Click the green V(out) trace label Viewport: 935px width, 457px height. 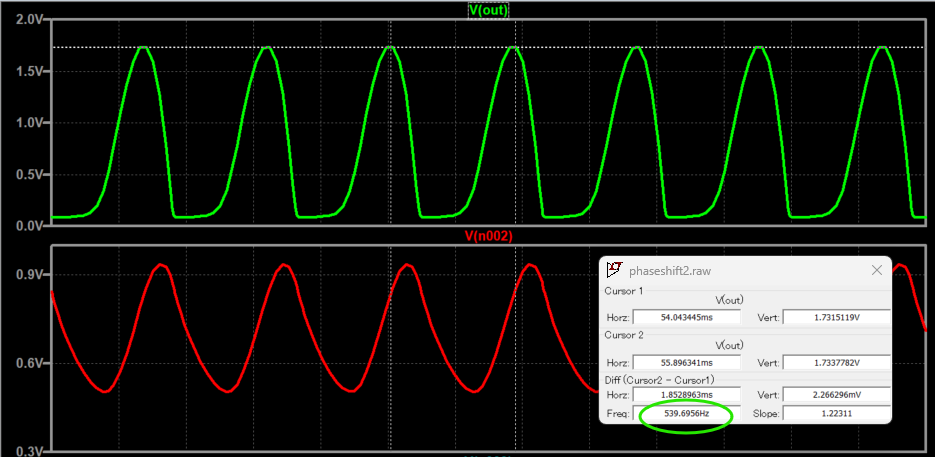tap(487, 10)
